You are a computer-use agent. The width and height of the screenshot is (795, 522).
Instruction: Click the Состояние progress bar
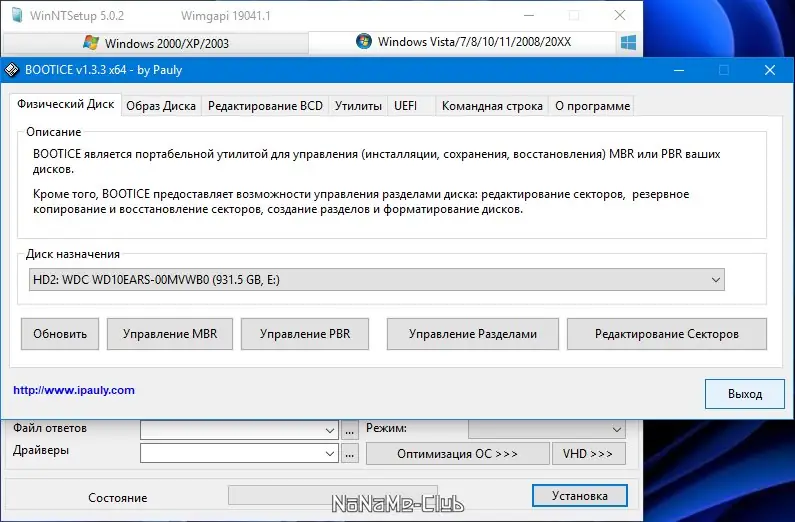333,495
